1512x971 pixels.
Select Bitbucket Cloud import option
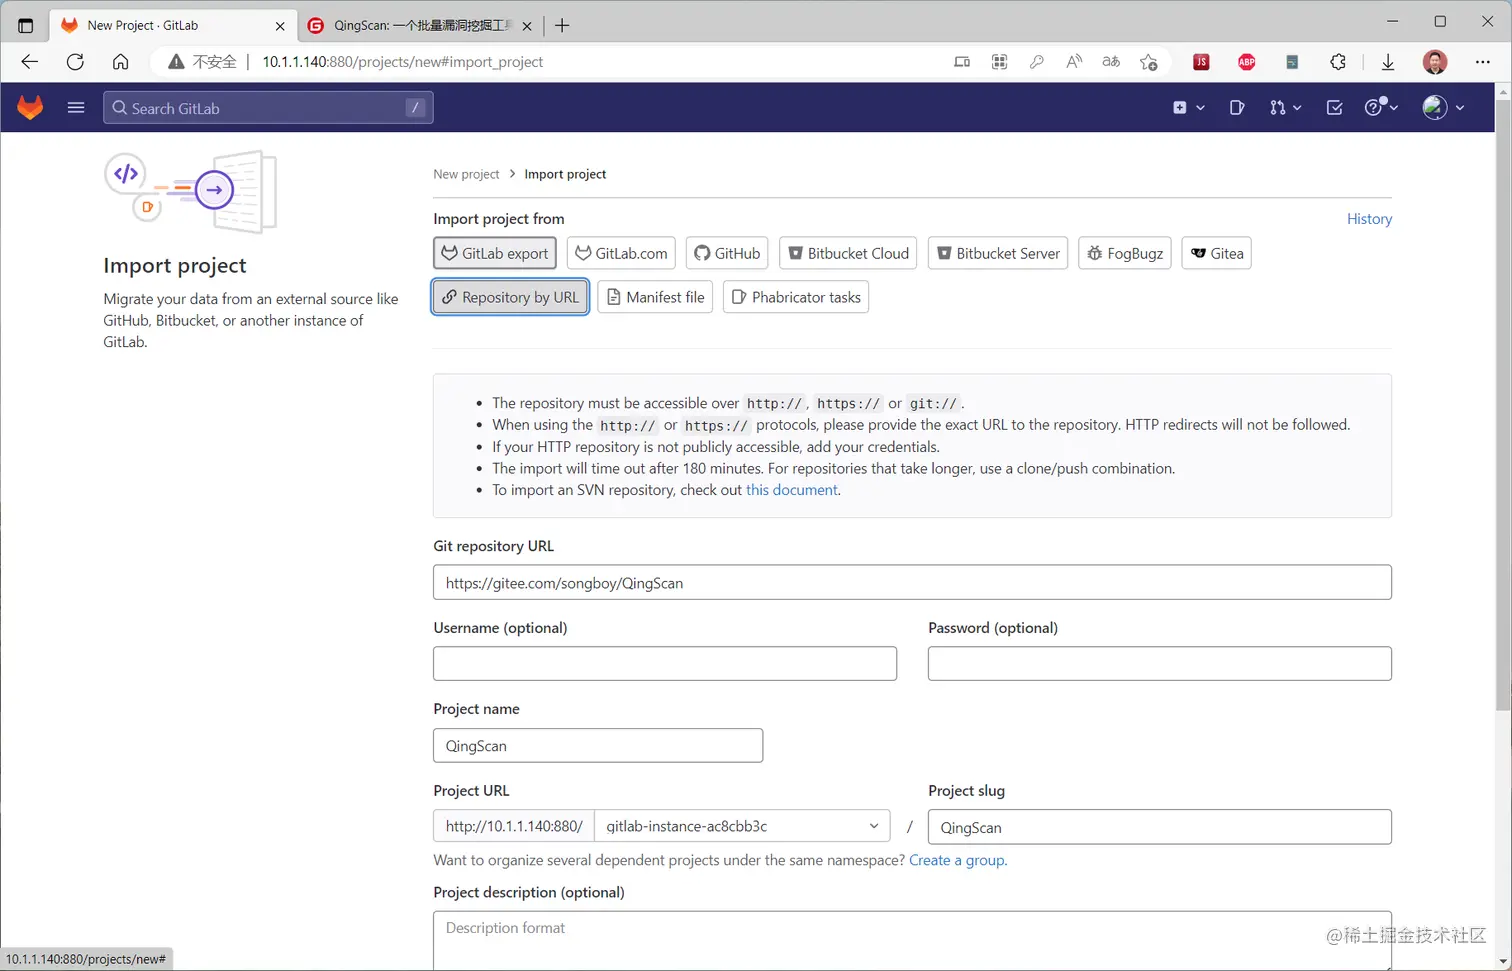click(x=848, y=253)
